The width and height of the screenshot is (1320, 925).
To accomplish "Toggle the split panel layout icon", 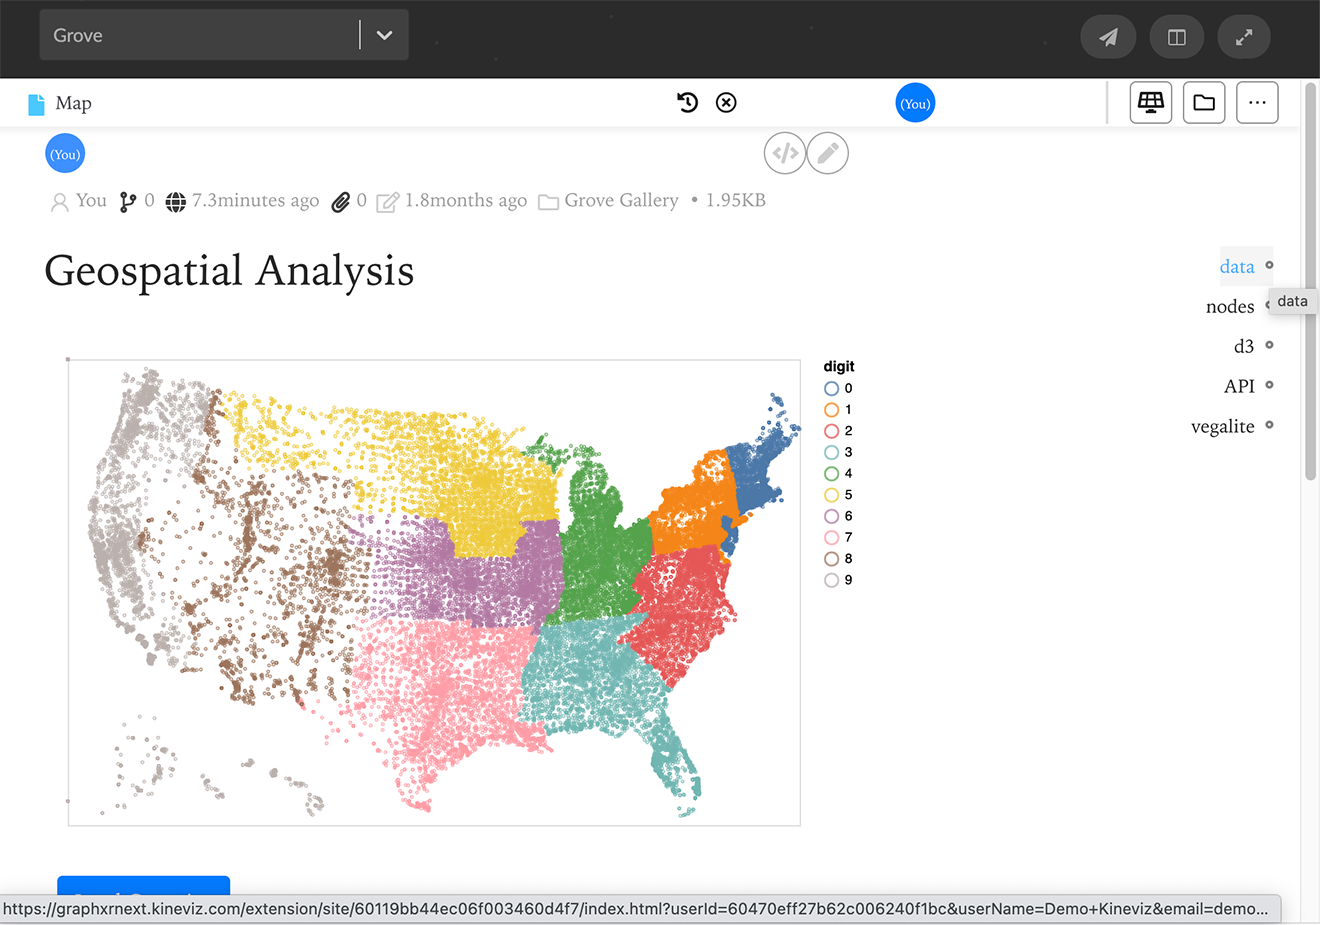I will tap(1176, 37).
